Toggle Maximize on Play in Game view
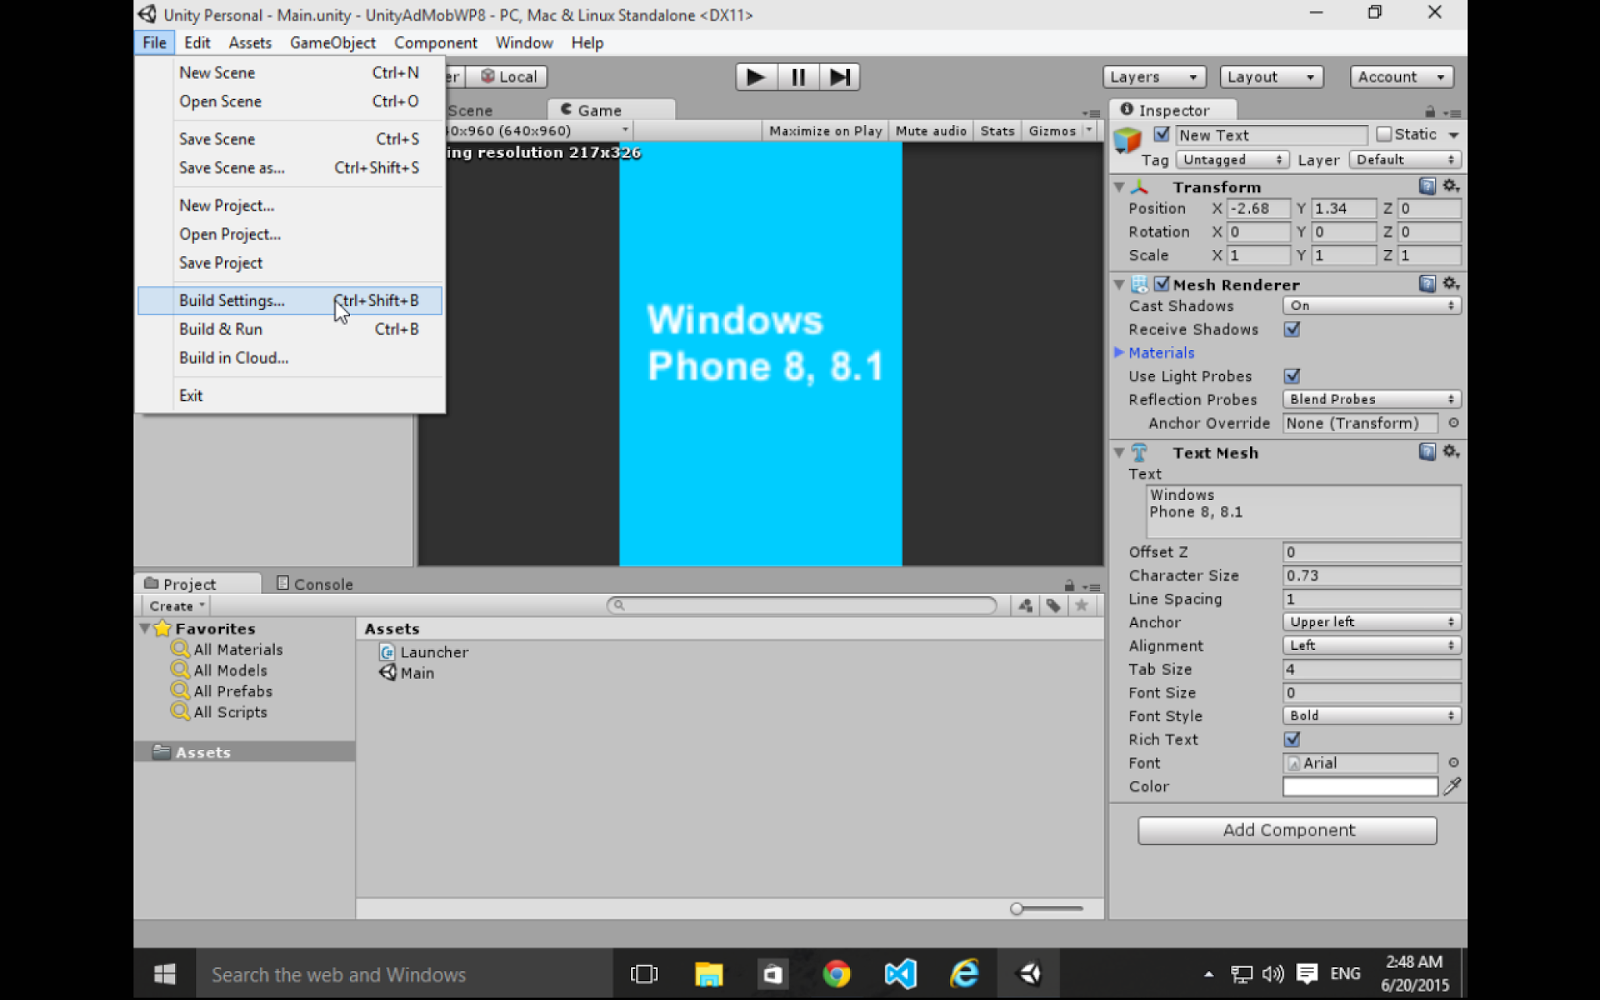The width and height of the screenshot is (1600, 1000). click(826, 131)
